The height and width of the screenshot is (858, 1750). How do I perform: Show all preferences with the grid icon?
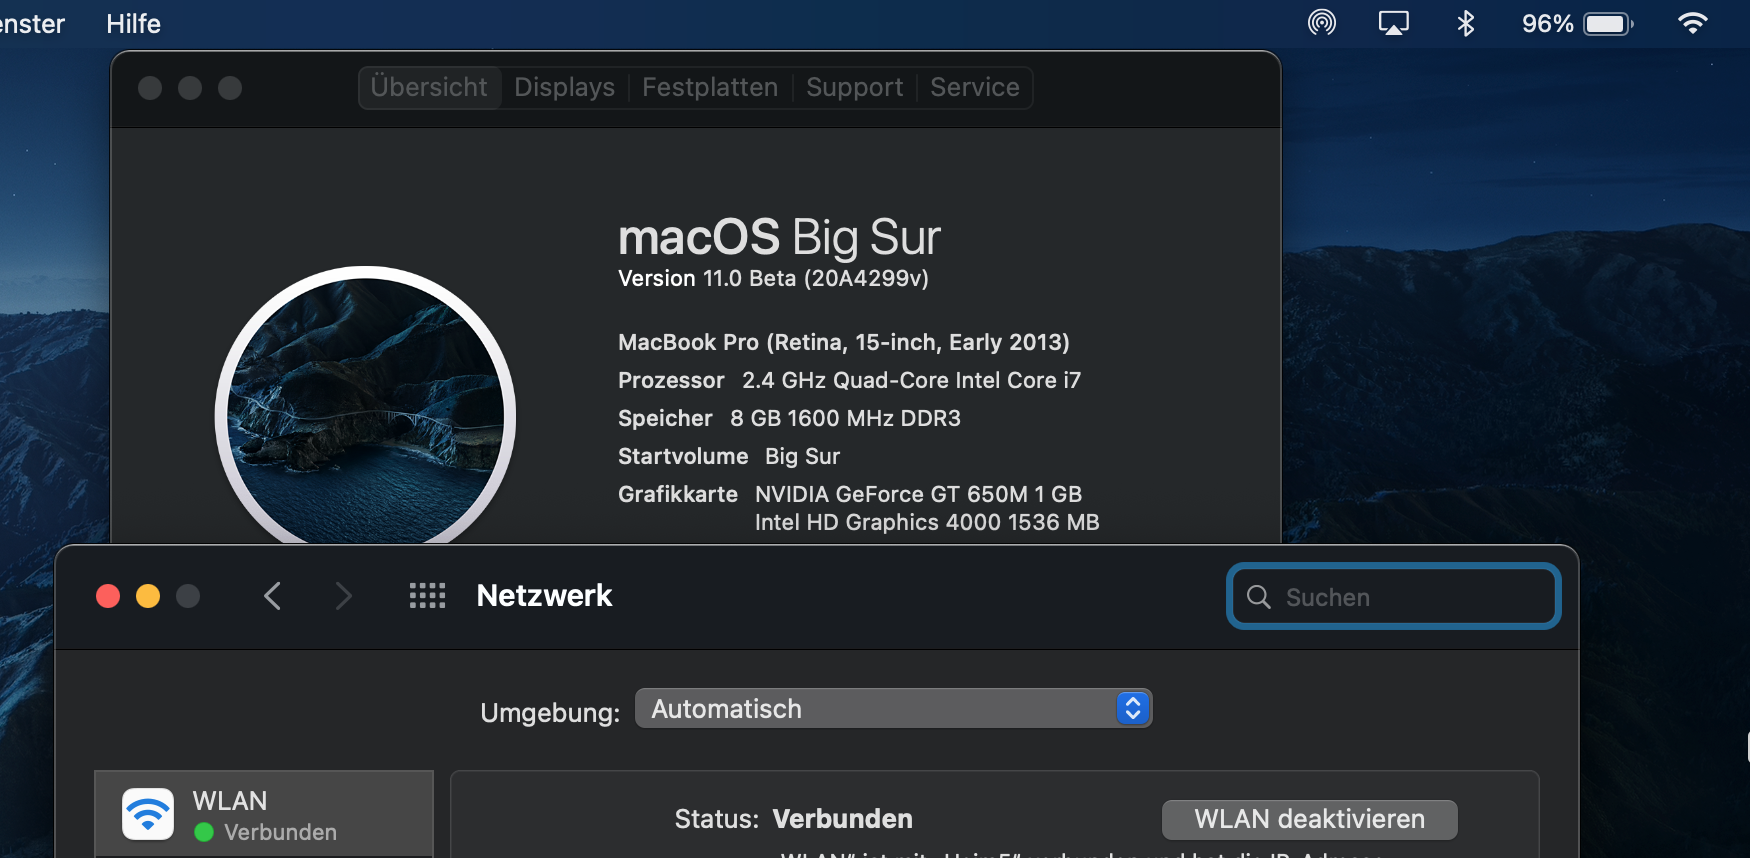click(427, 596)
